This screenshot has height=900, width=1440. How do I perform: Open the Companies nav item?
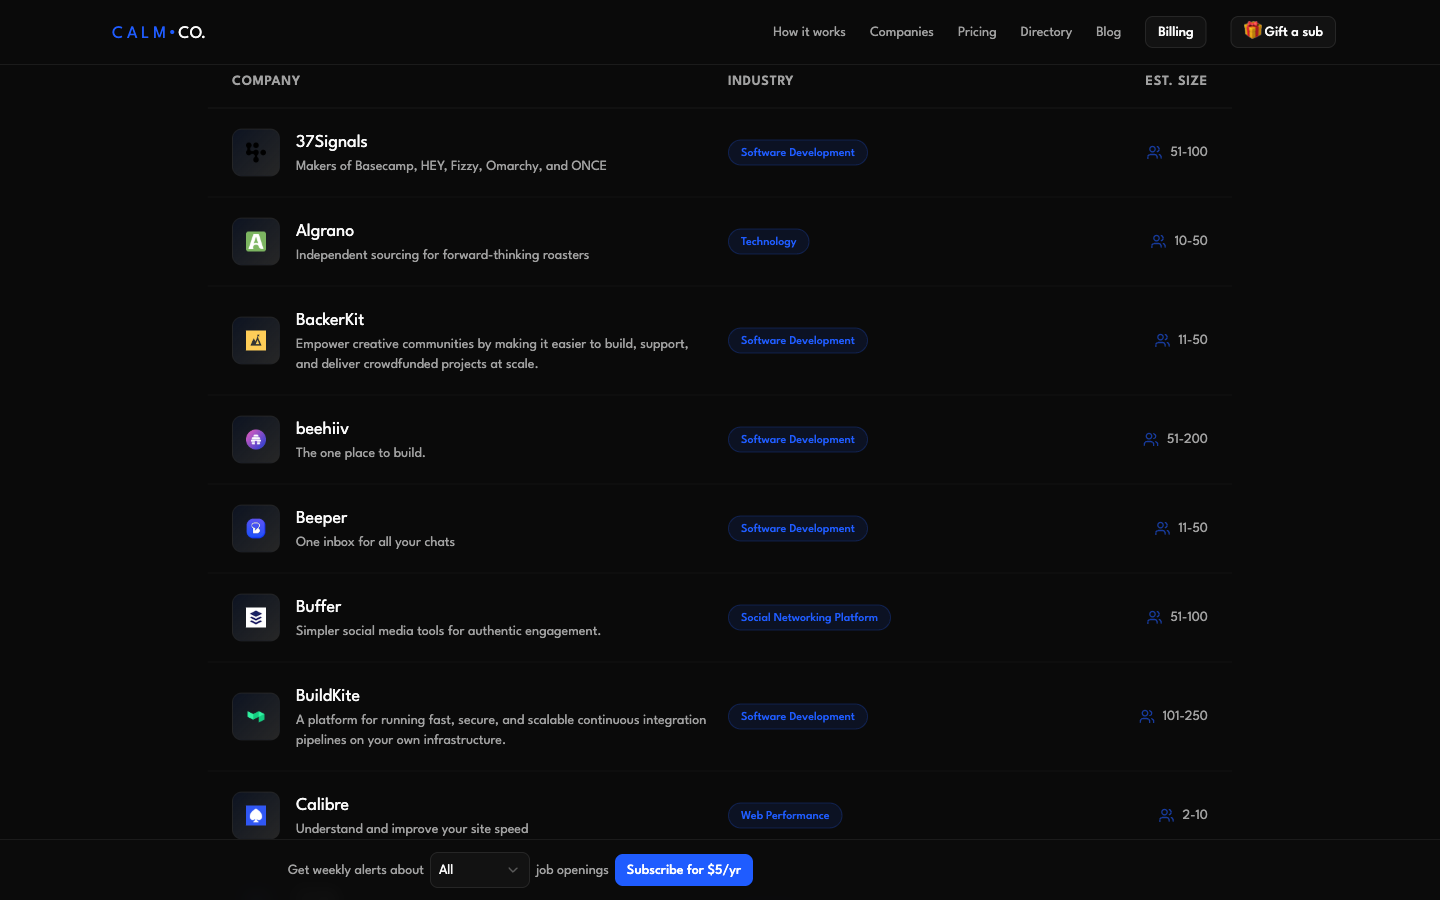(x=901, y=32)
